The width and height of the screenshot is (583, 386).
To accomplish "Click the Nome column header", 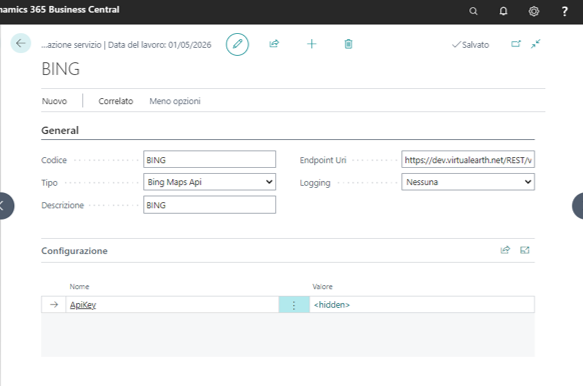I will click(x=79, y=287).
